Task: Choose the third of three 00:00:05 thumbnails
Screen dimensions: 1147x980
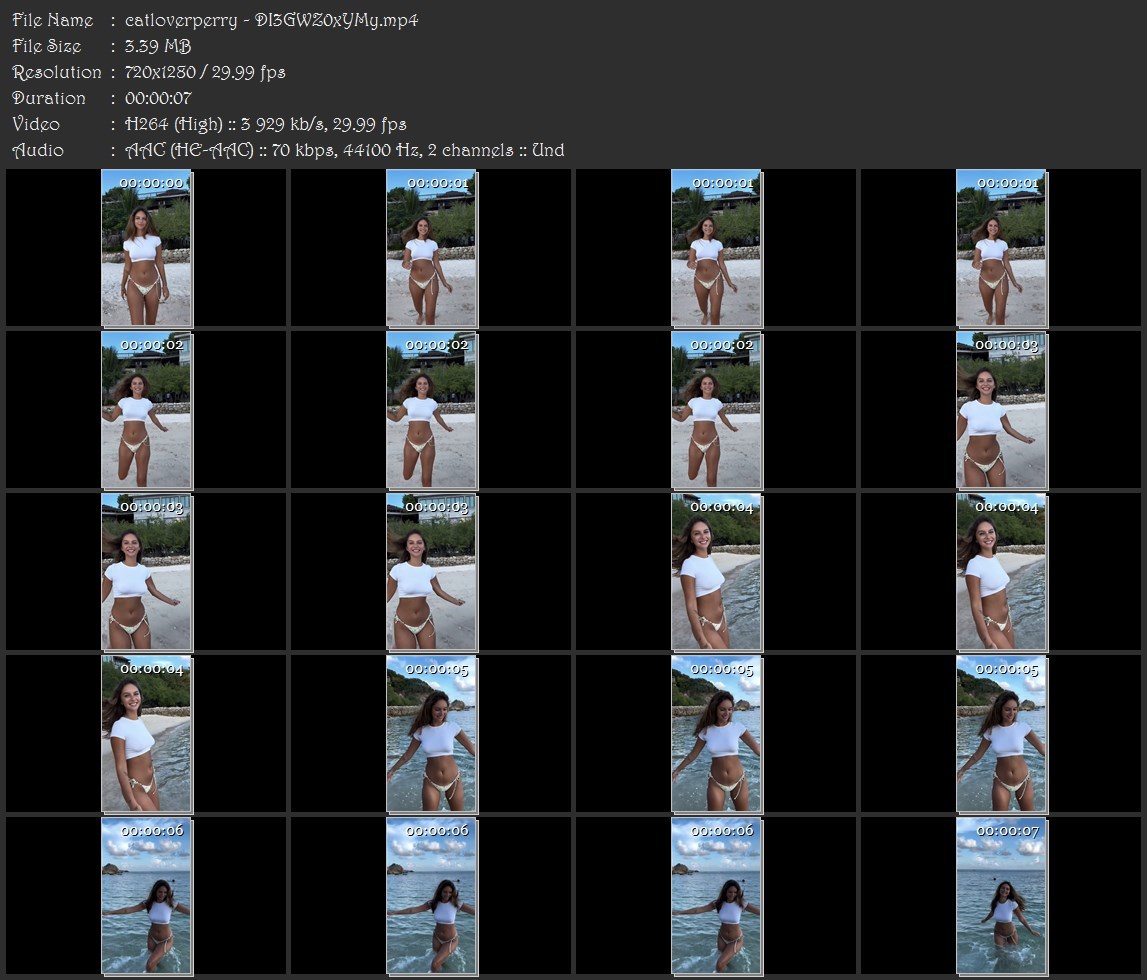Action: coord(1001,734)
